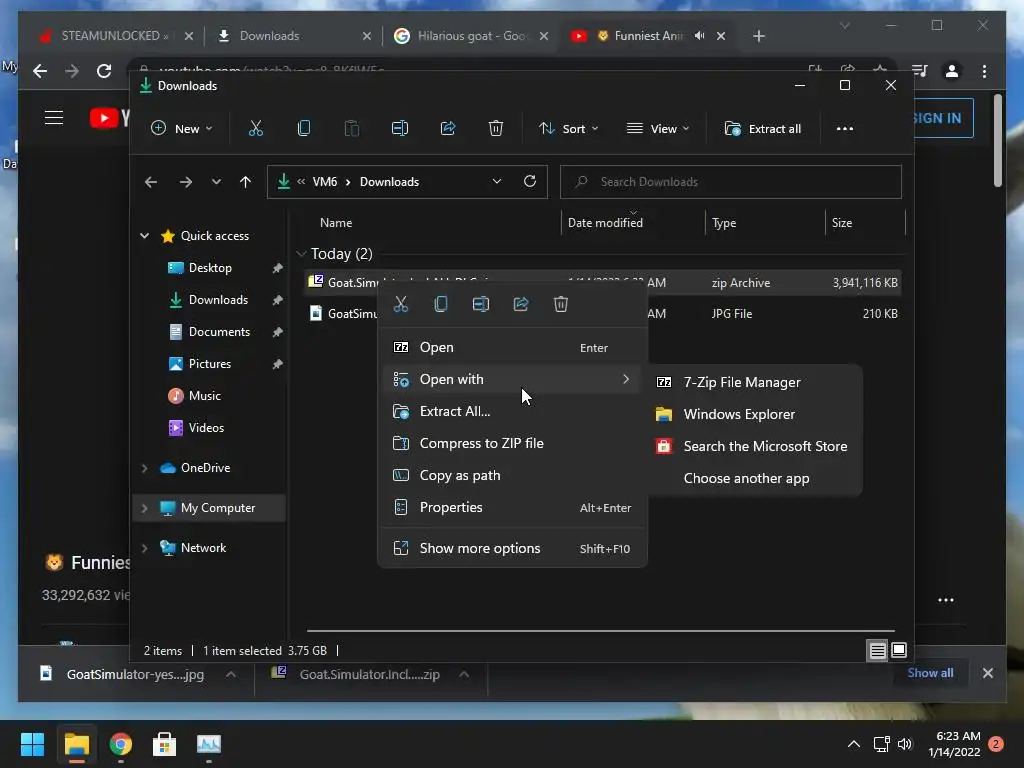The image size is (1024, 768).
Task: Click the Cut icon in context menu
Action: click(x=401, y=304)
